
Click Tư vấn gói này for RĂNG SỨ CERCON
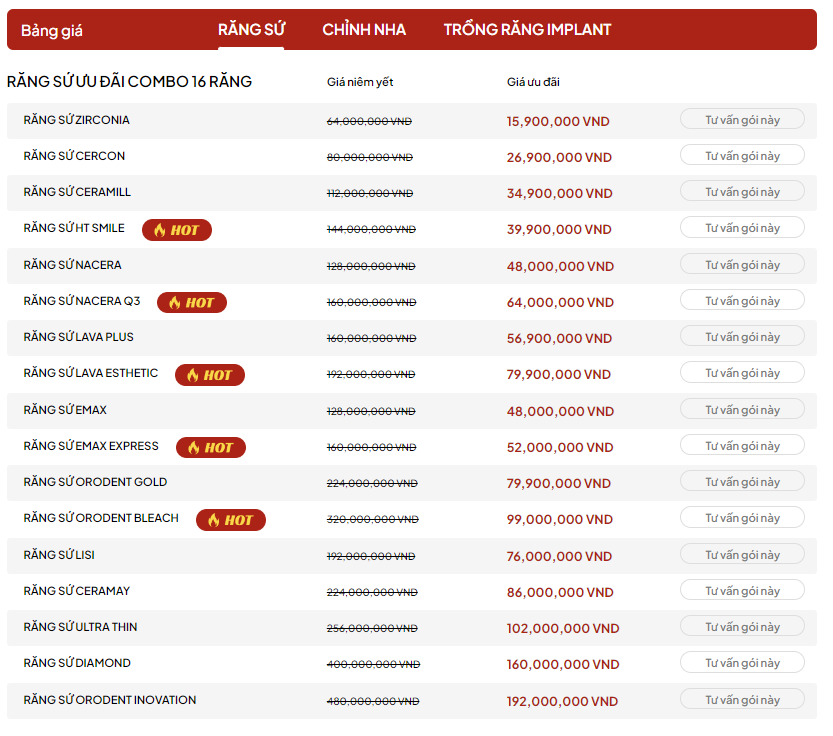[742, 154]
